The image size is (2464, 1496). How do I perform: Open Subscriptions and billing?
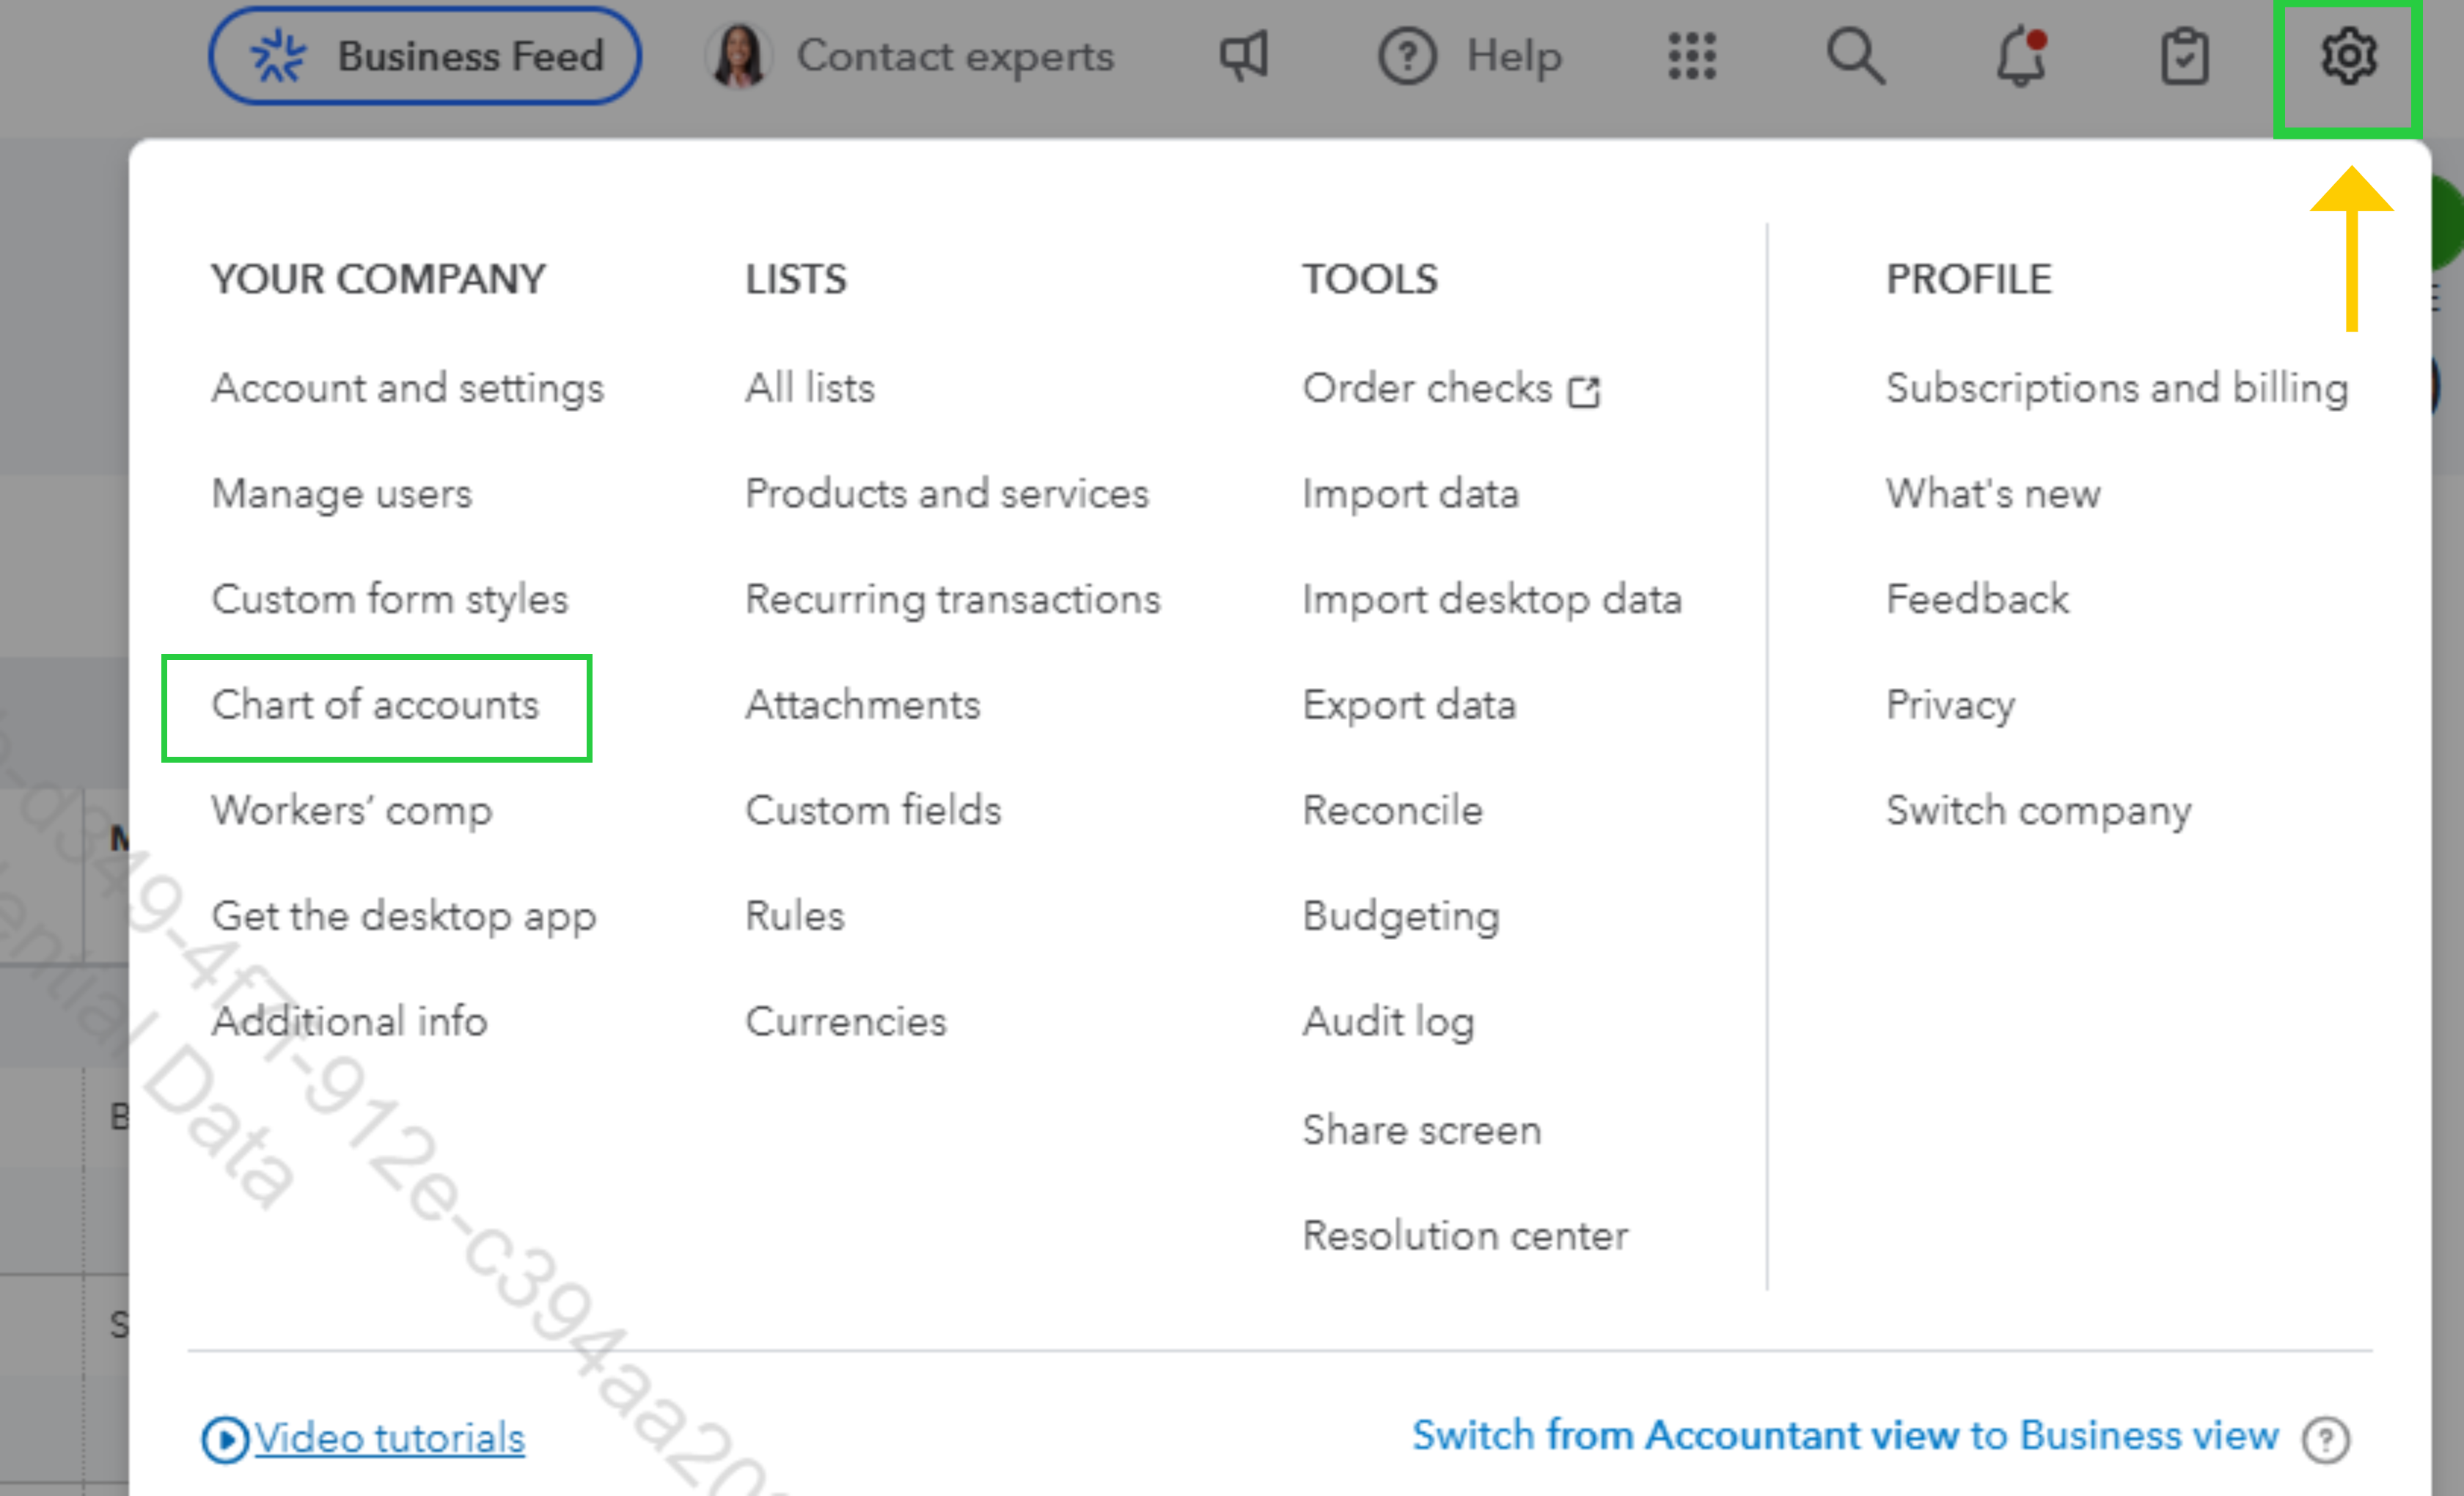pyautogui.click(x=2117, y=388)
